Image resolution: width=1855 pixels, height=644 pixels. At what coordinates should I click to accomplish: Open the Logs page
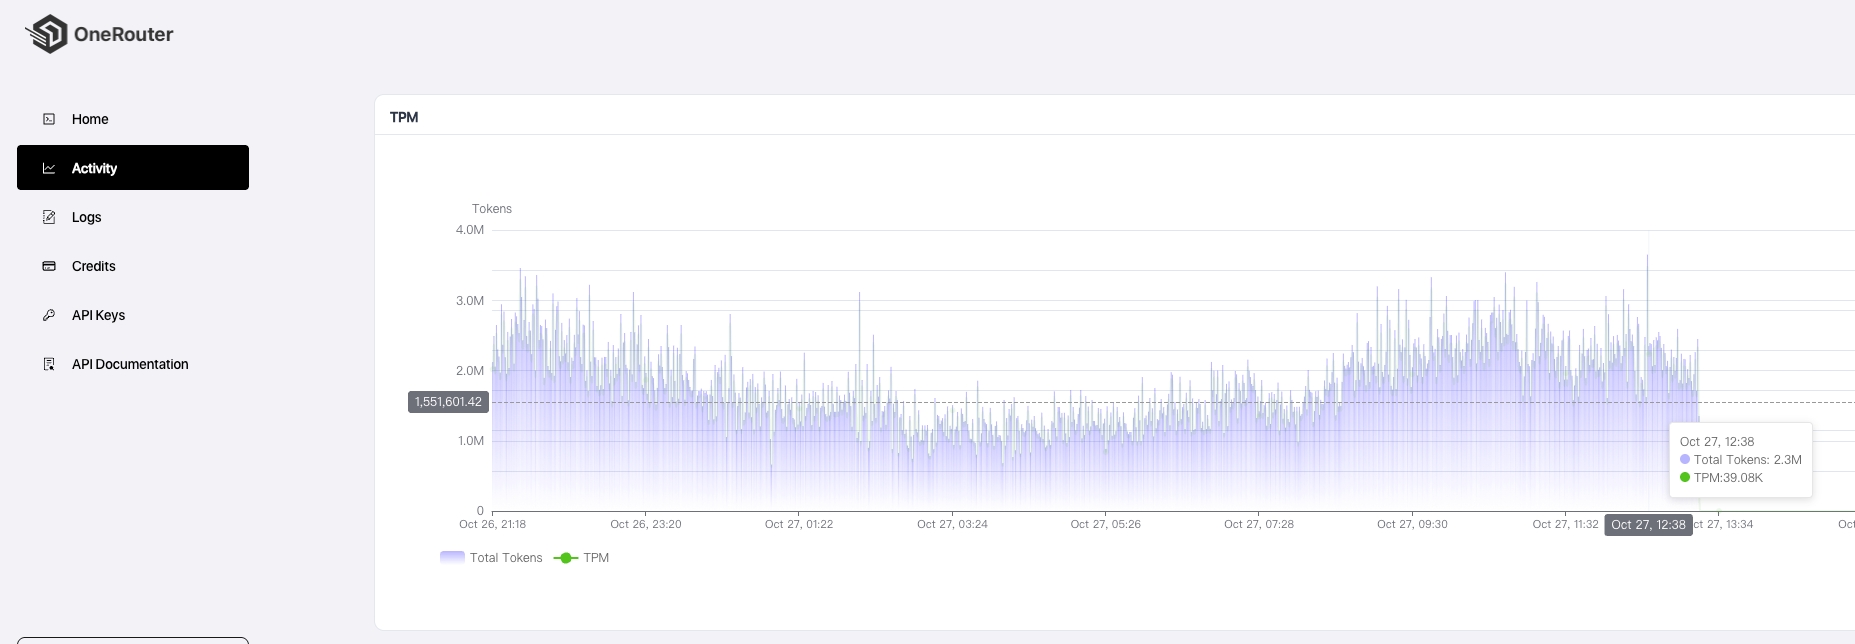(87, 217)
